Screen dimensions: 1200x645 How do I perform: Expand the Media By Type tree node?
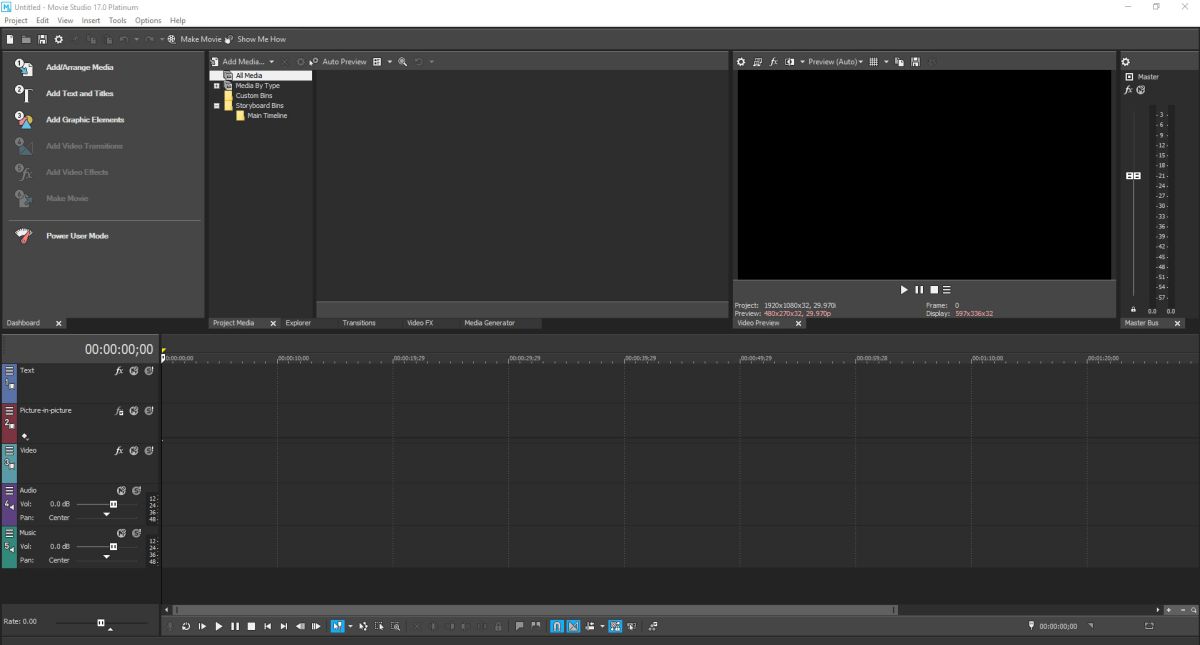coord(217,86)
